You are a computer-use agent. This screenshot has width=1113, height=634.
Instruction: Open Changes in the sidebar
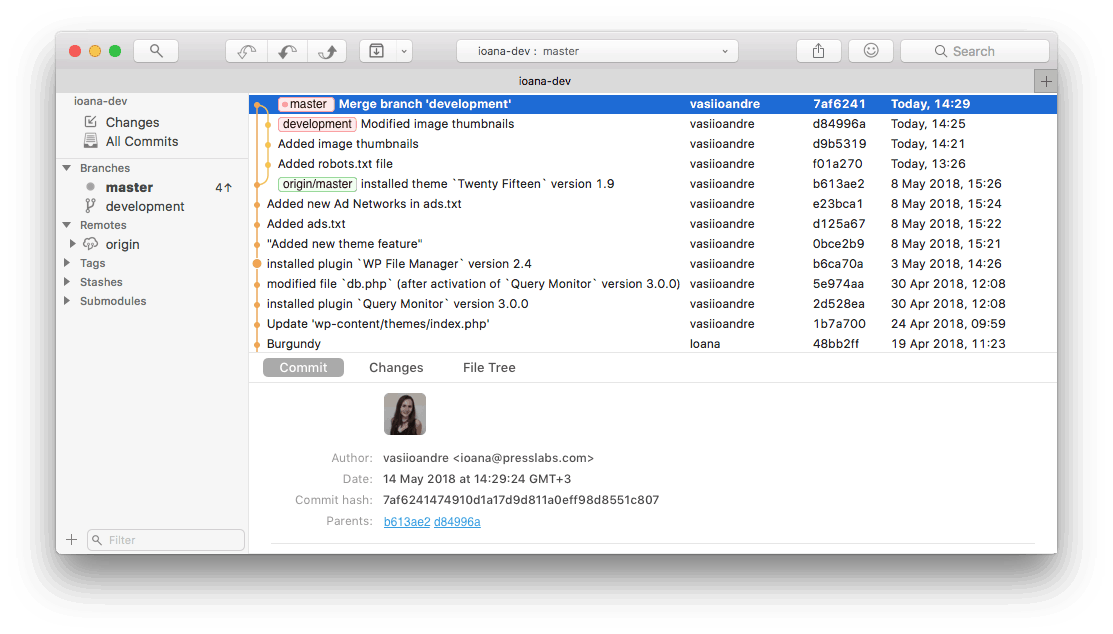point(132,122)
